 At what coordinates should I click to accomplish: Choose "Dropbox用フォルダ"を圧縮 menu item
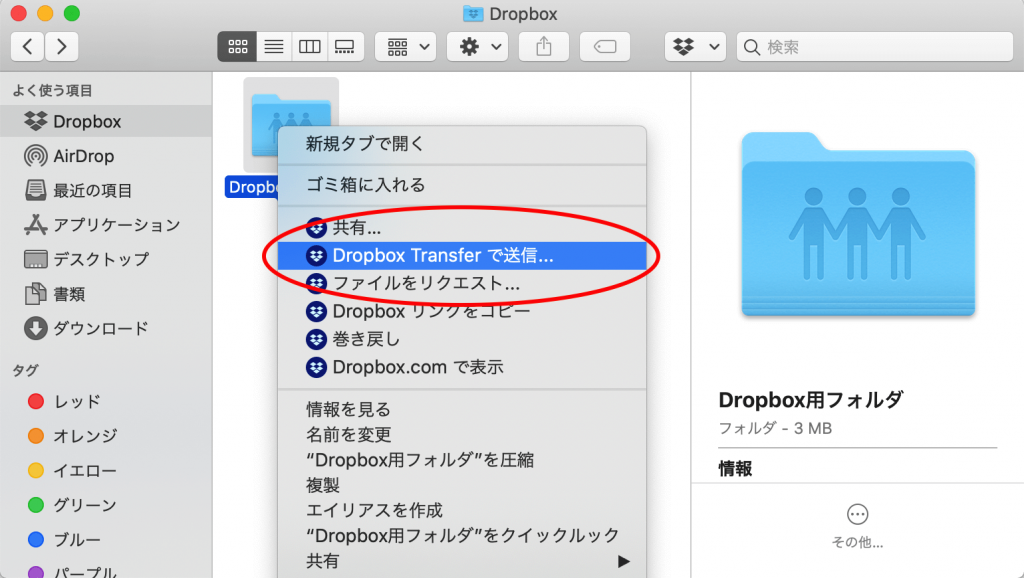point(462,460)
